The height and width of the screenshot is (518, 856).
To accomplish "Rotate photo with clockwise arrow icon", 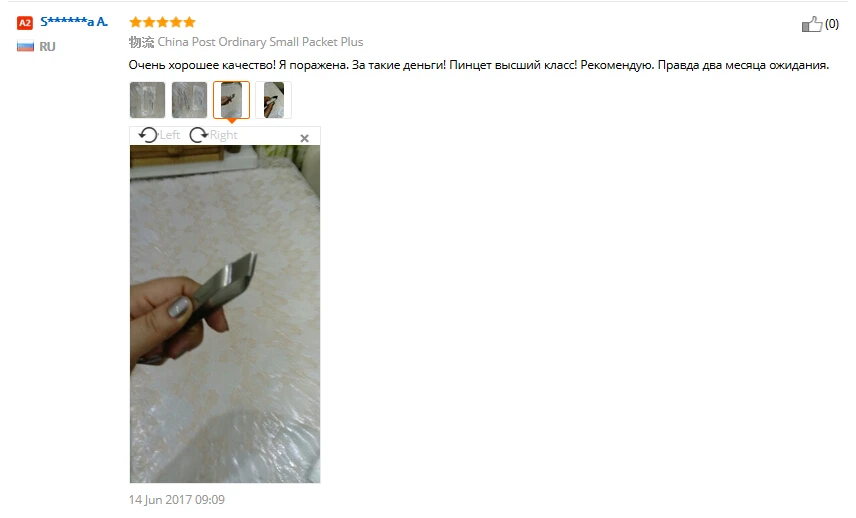I will click(199, 135).
